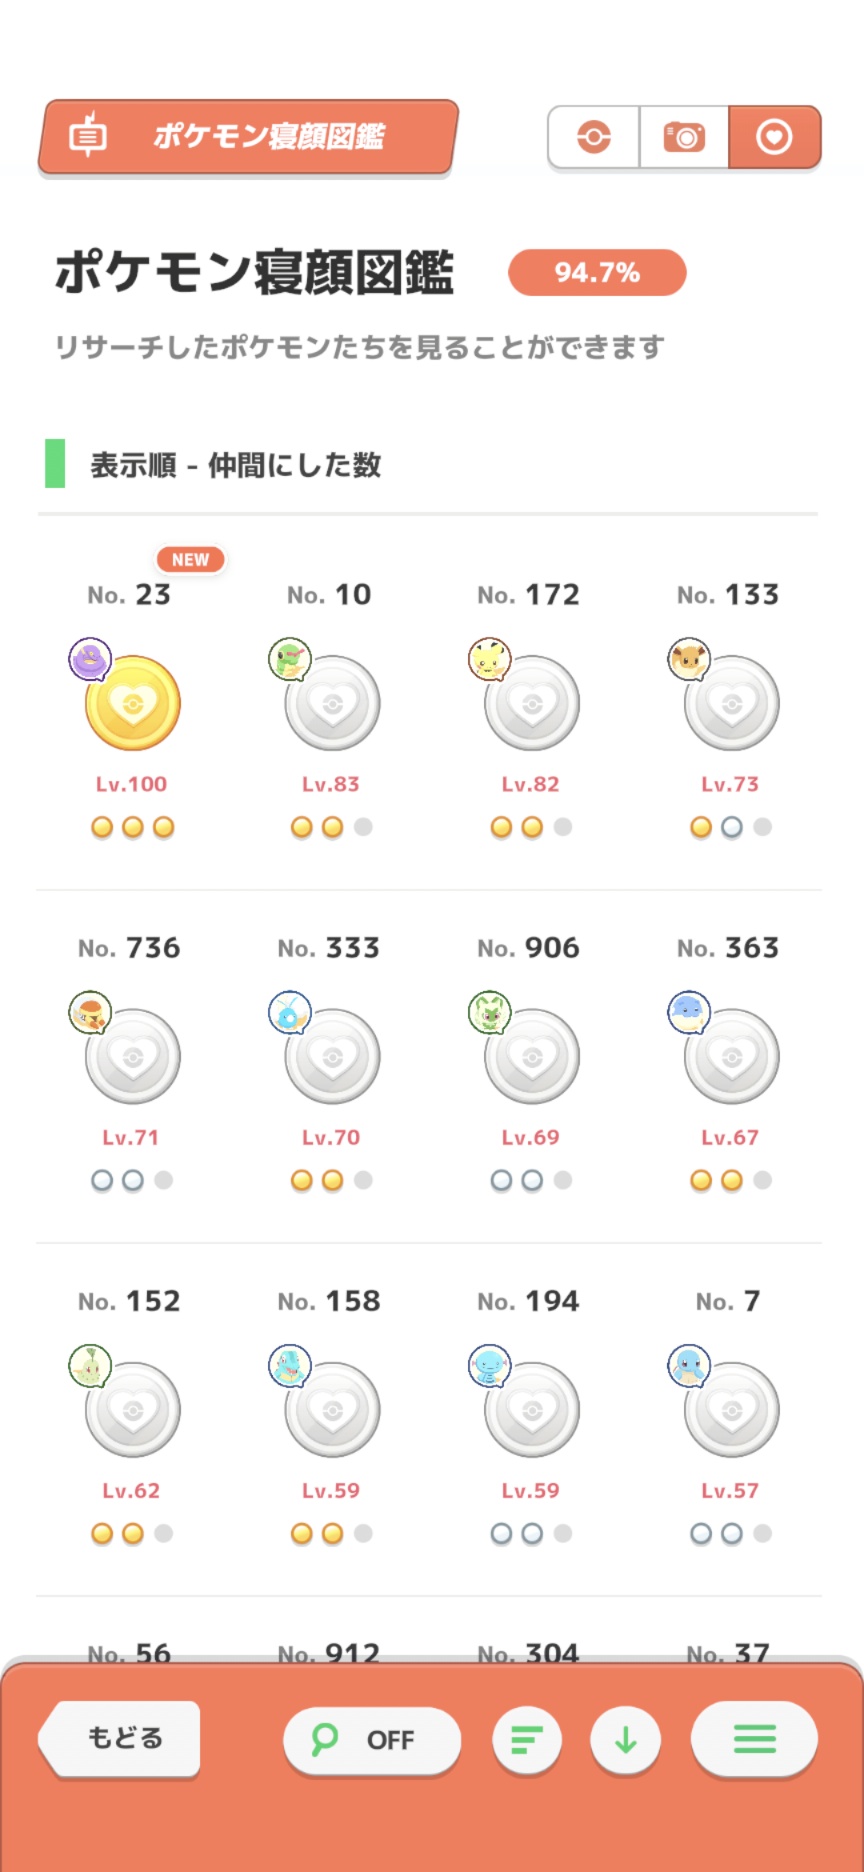Tap the ポケモン寝顔図鑑 header banner
Viewport: 864px width, 1872px height.
click(248, 137)
